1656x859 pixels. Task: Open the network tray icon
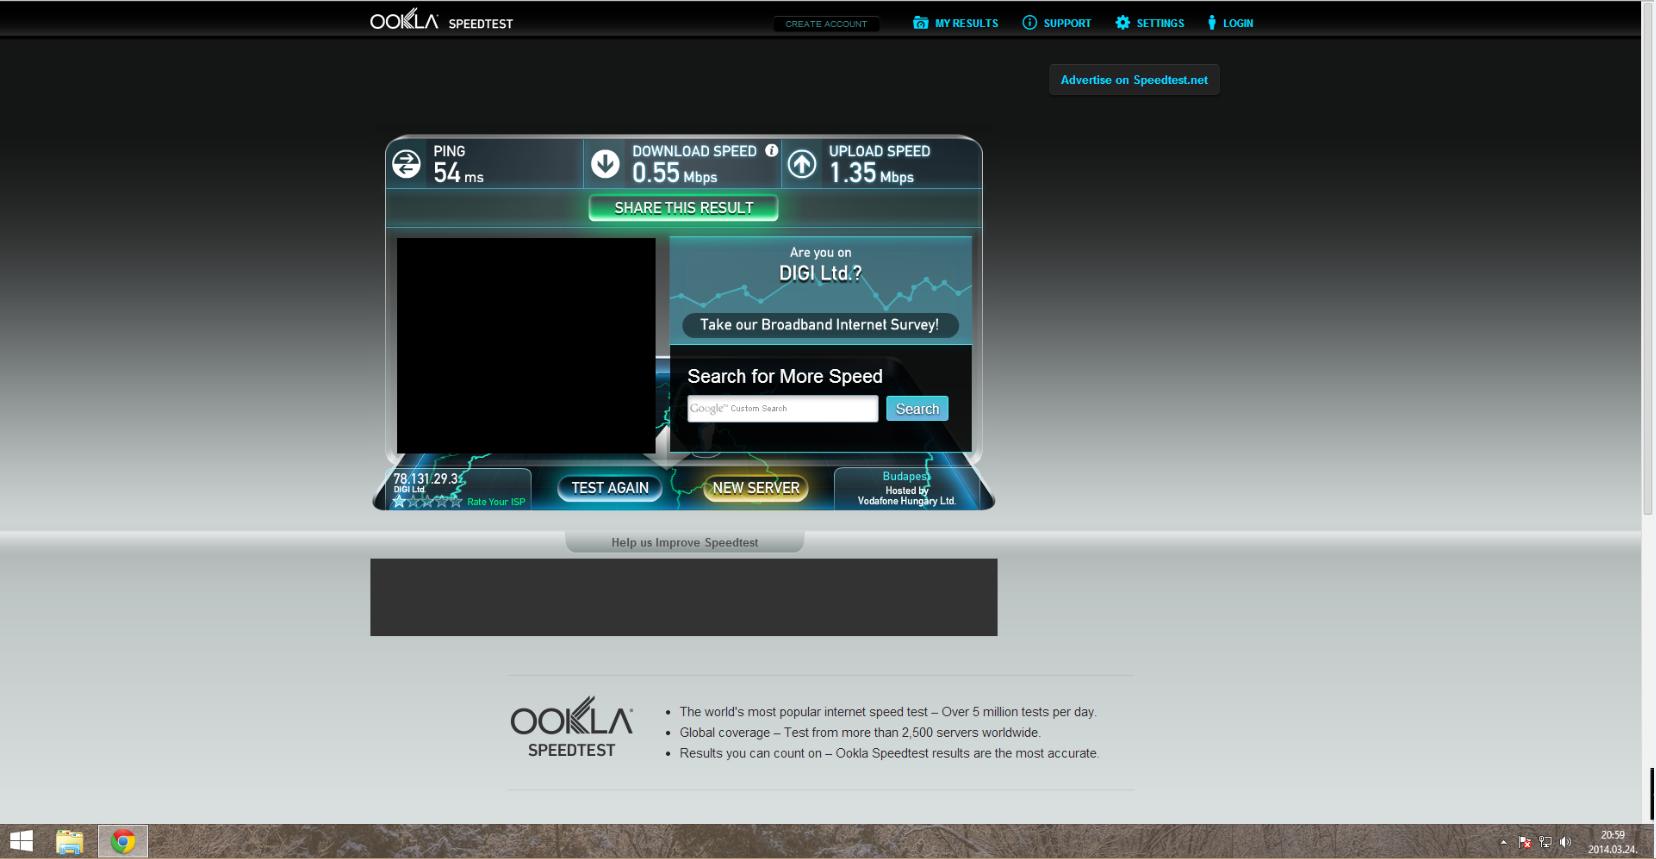[1545, 842]
